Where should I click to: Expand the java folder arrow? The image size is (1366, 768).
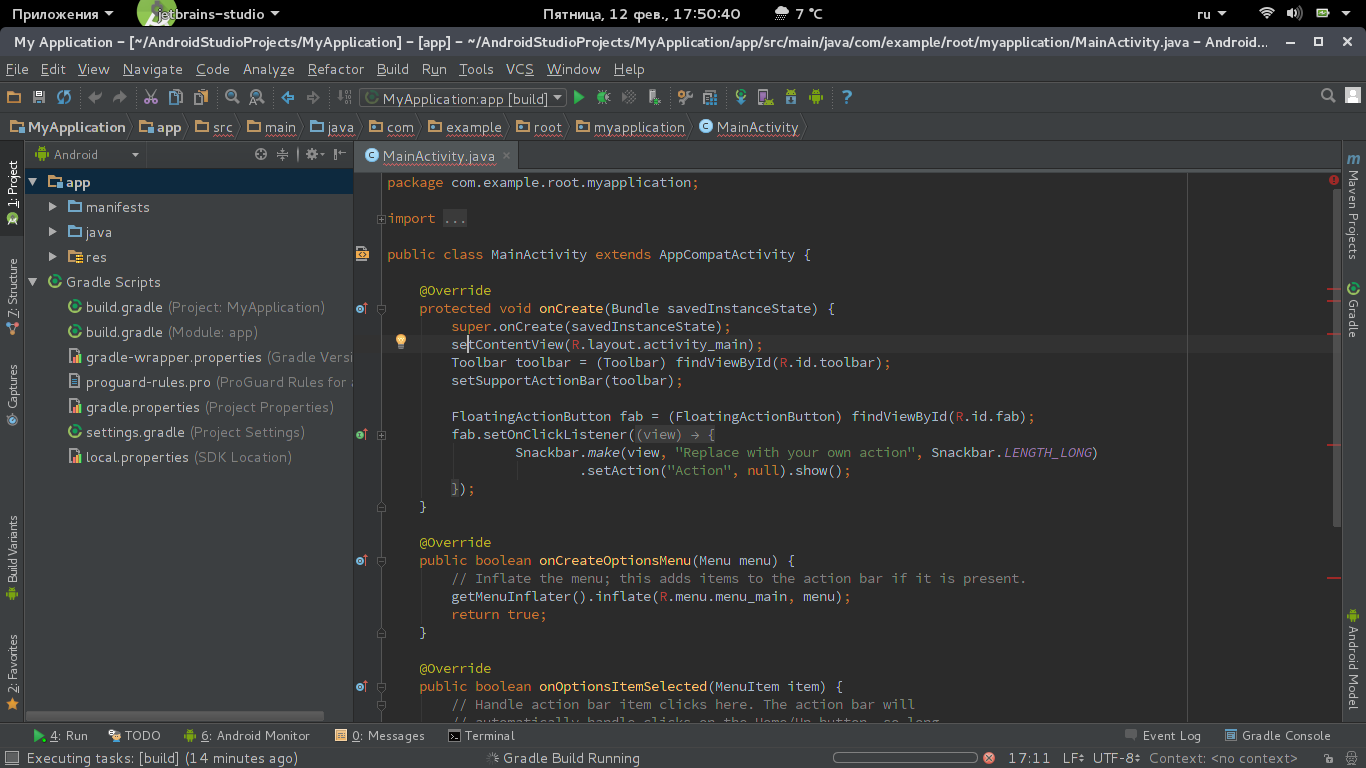(53, 232)
